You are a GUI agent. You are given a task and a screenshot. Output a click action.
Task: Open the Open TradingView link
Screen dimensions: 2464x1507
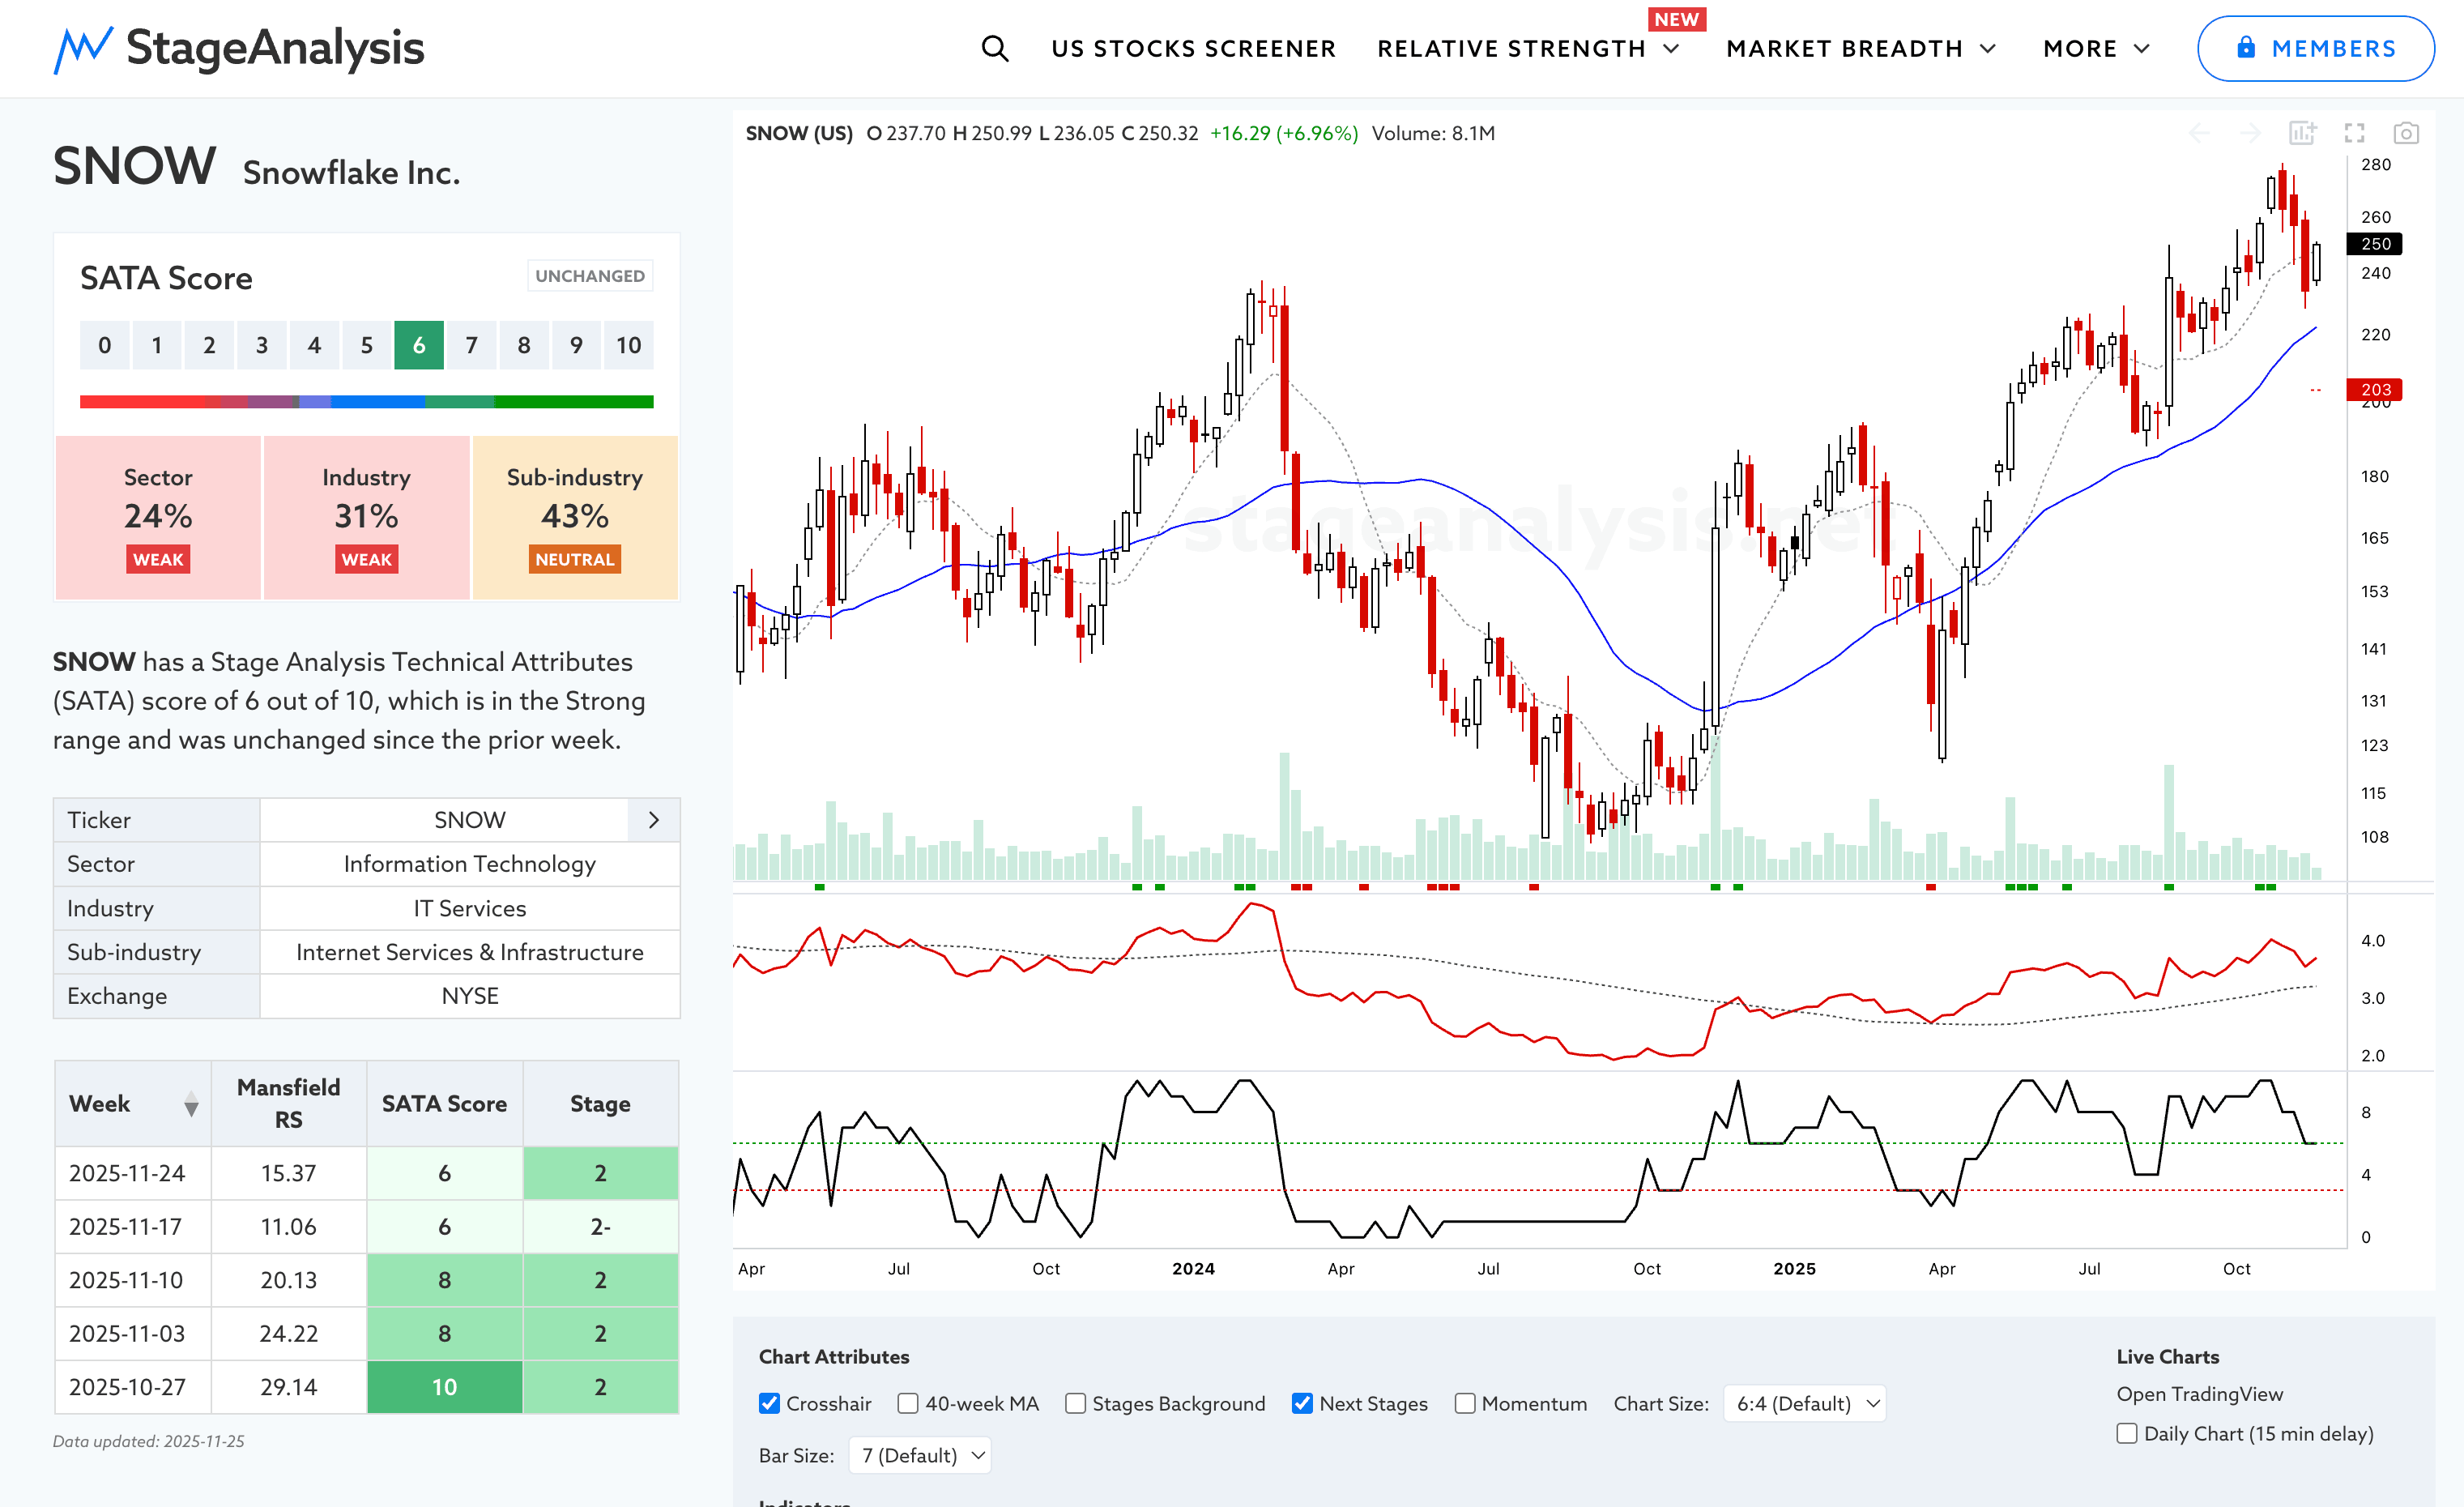[x=2199, y=1394]
